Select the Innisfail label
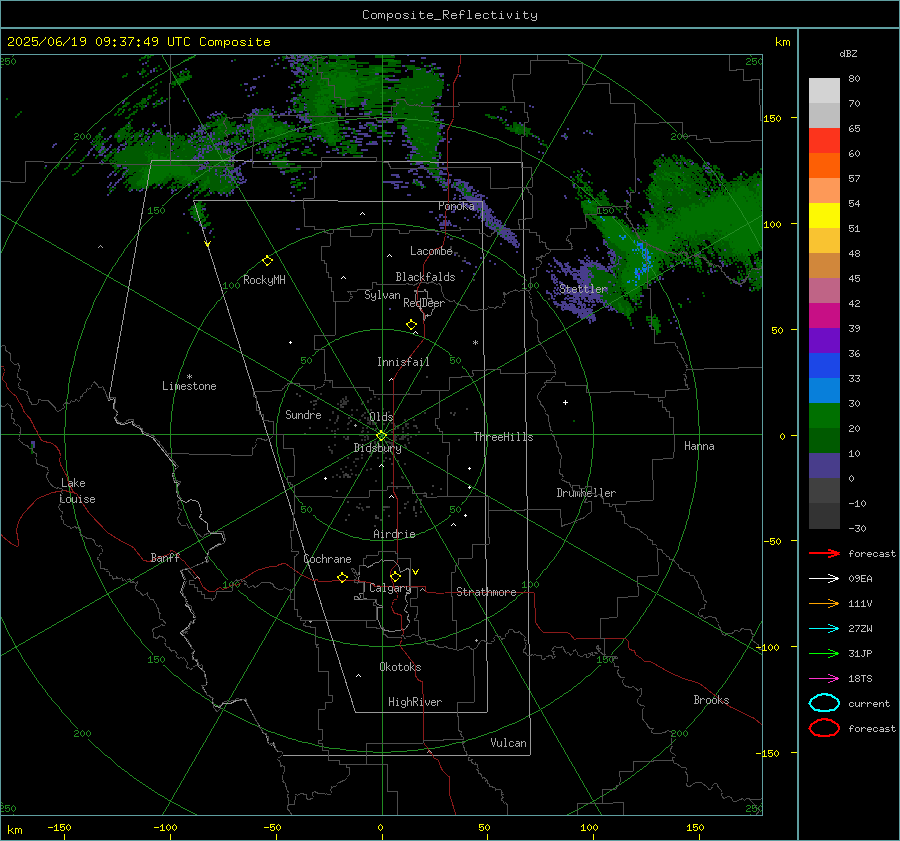 [403, 362]
